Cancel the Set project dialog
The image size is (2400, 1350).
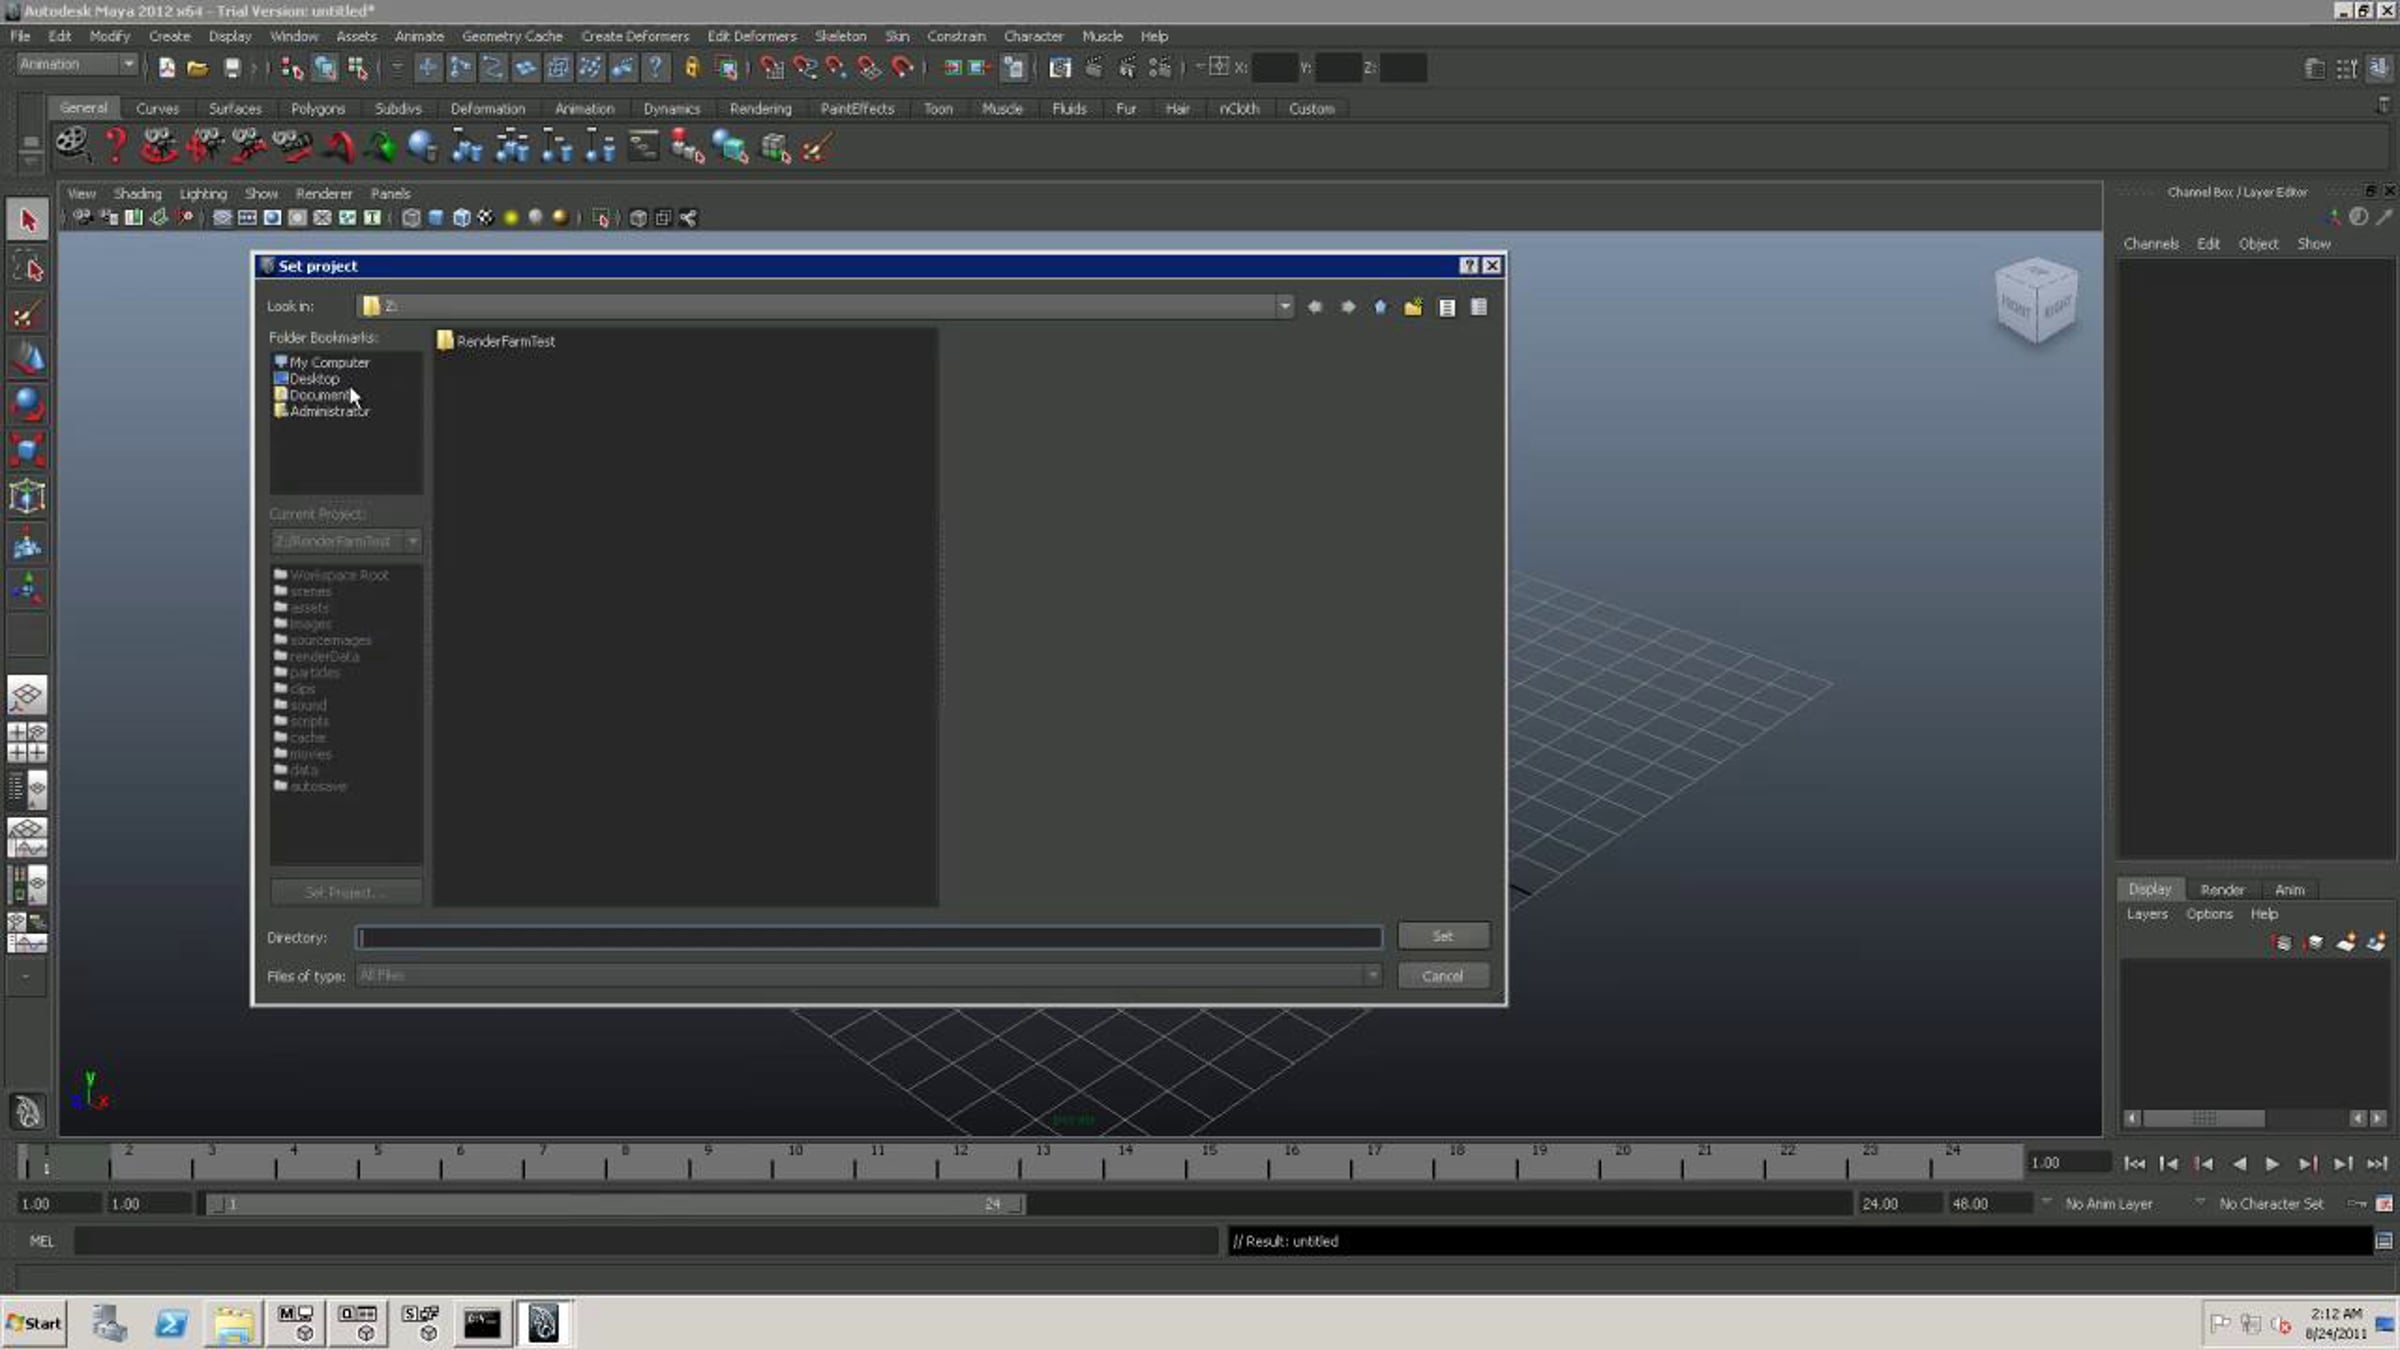point(1442,976)
